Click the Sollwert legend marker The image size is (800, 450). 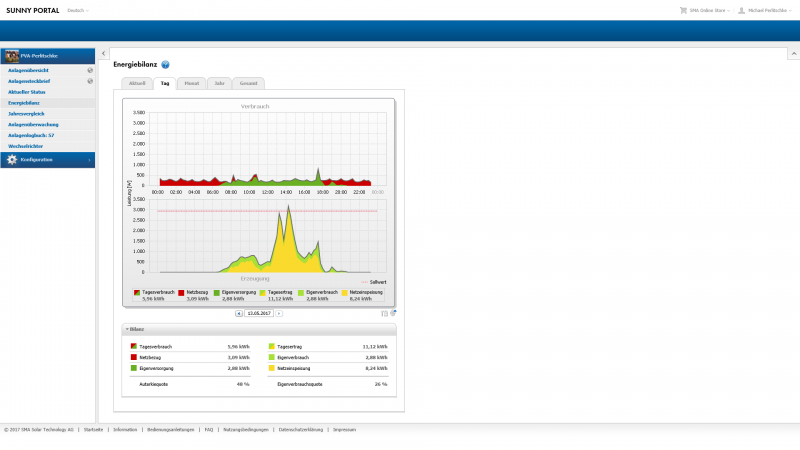(x=364, y=282)
